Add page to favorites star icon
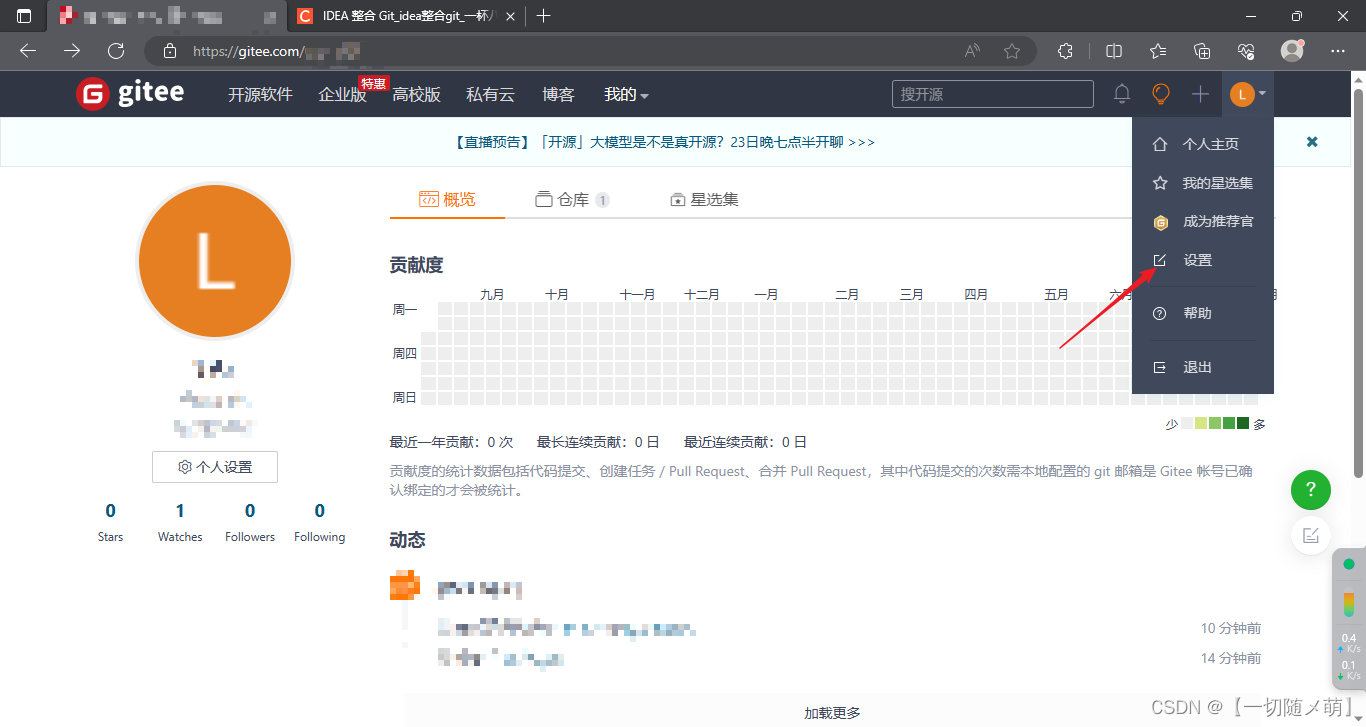This screenshot has height=727, width=1366. 1012,51
